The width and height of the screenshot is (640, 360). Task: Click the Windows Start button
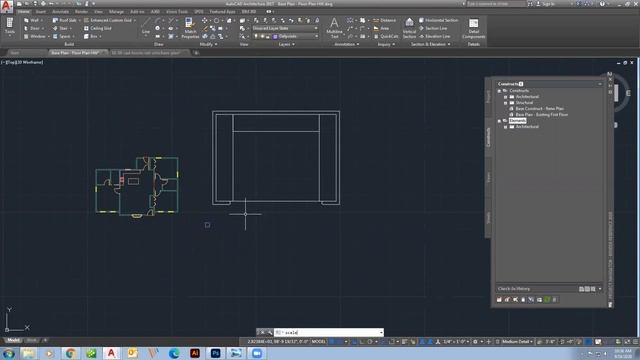[8, 353]
